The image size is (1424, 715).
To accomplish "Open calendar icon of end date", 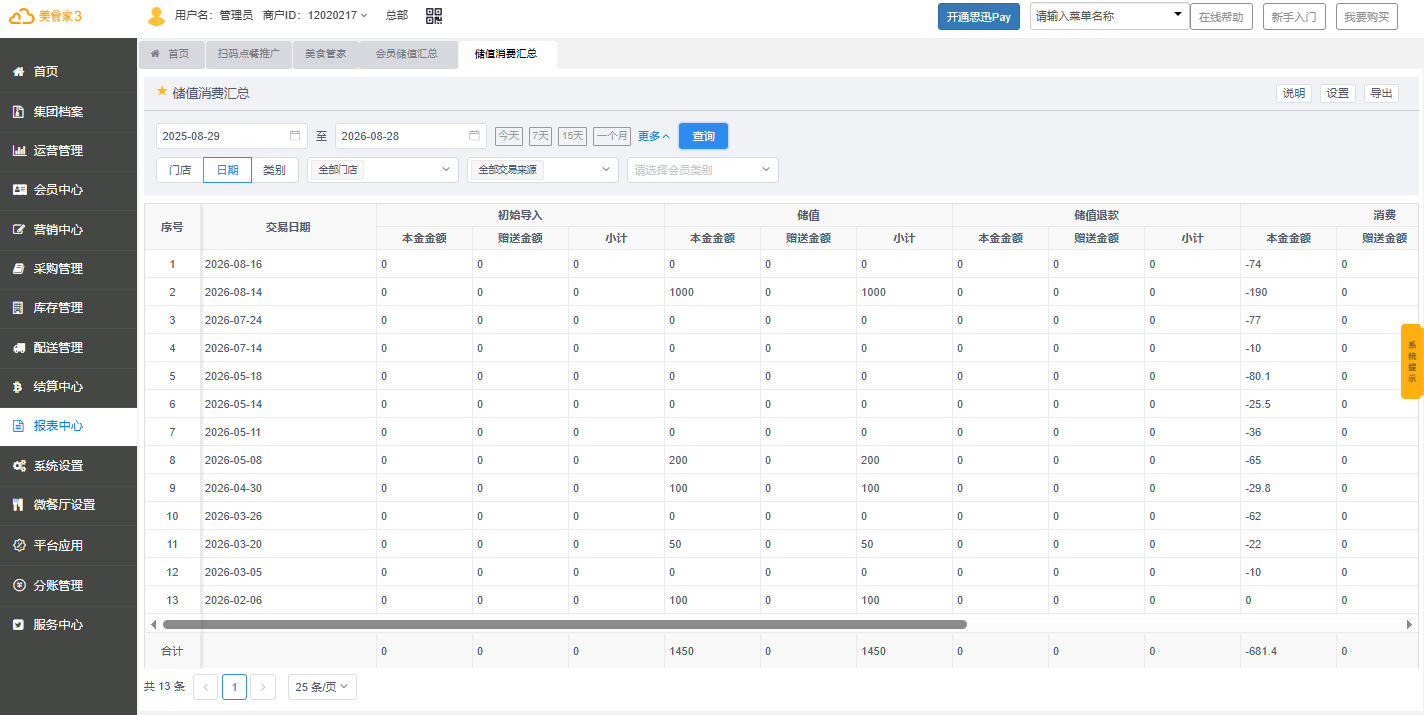I will [x=474, y=136].
